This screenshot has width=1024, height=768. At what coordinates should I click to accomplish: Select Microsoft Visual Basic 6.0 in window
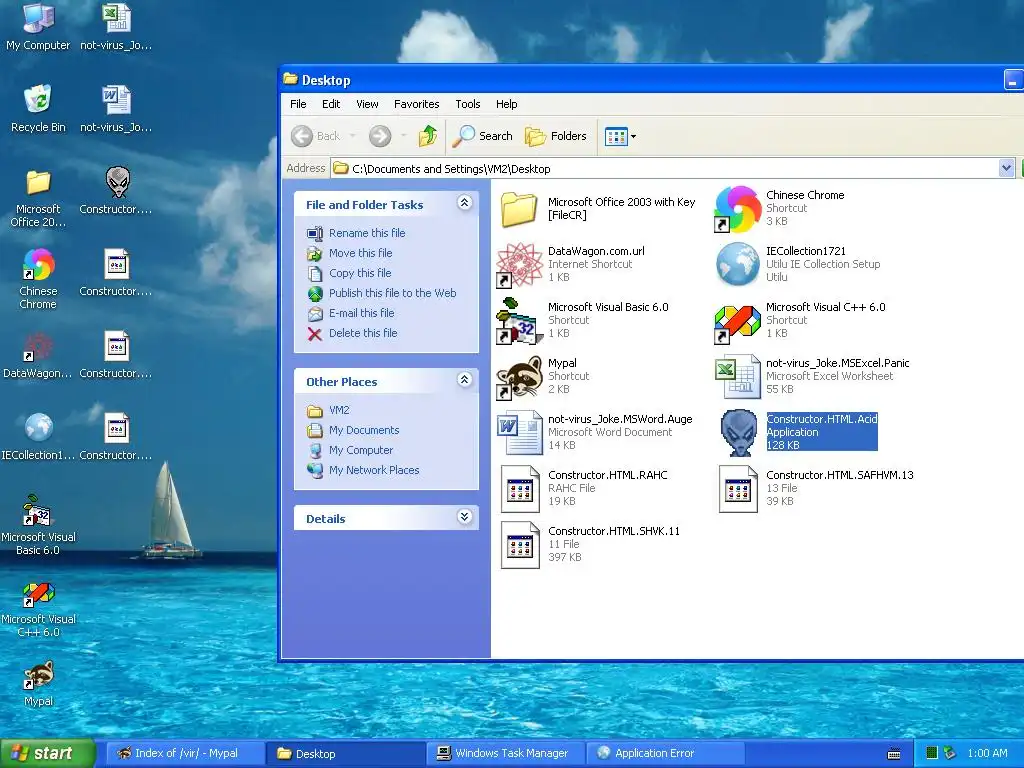coord(583,320)
